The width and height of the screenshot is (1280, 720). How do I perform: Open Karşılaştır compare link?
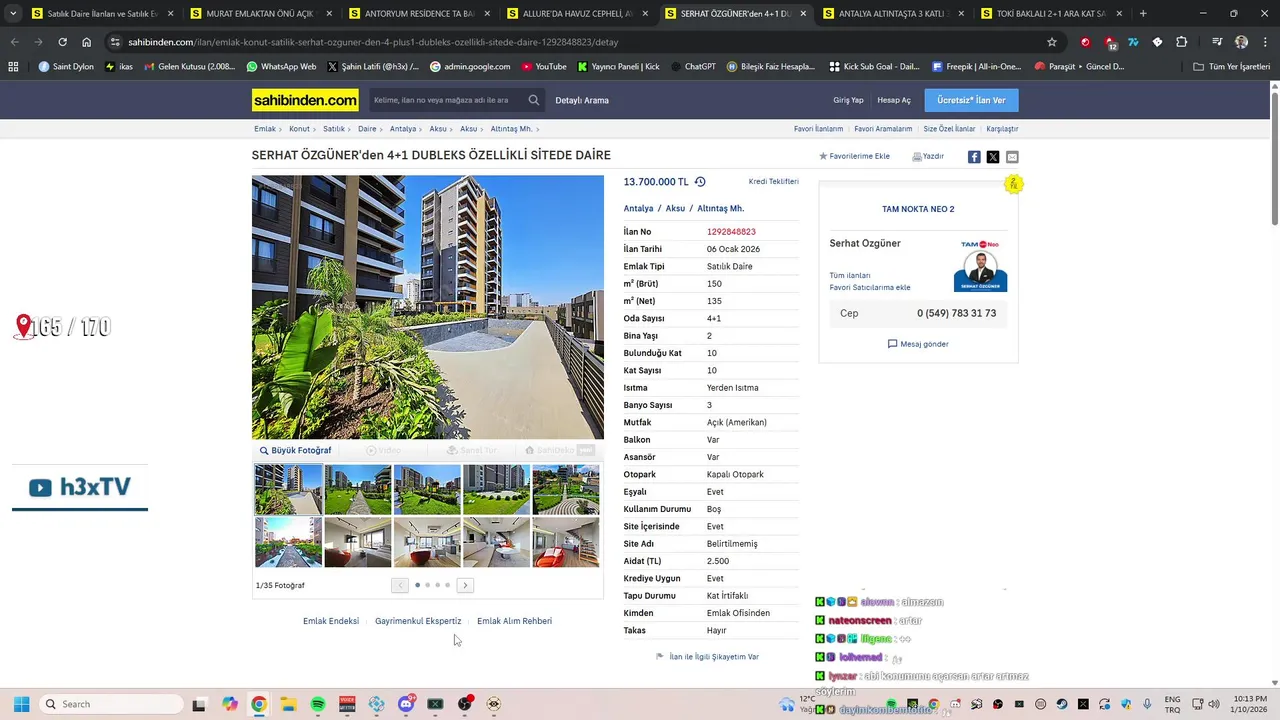coord(1002,129)
